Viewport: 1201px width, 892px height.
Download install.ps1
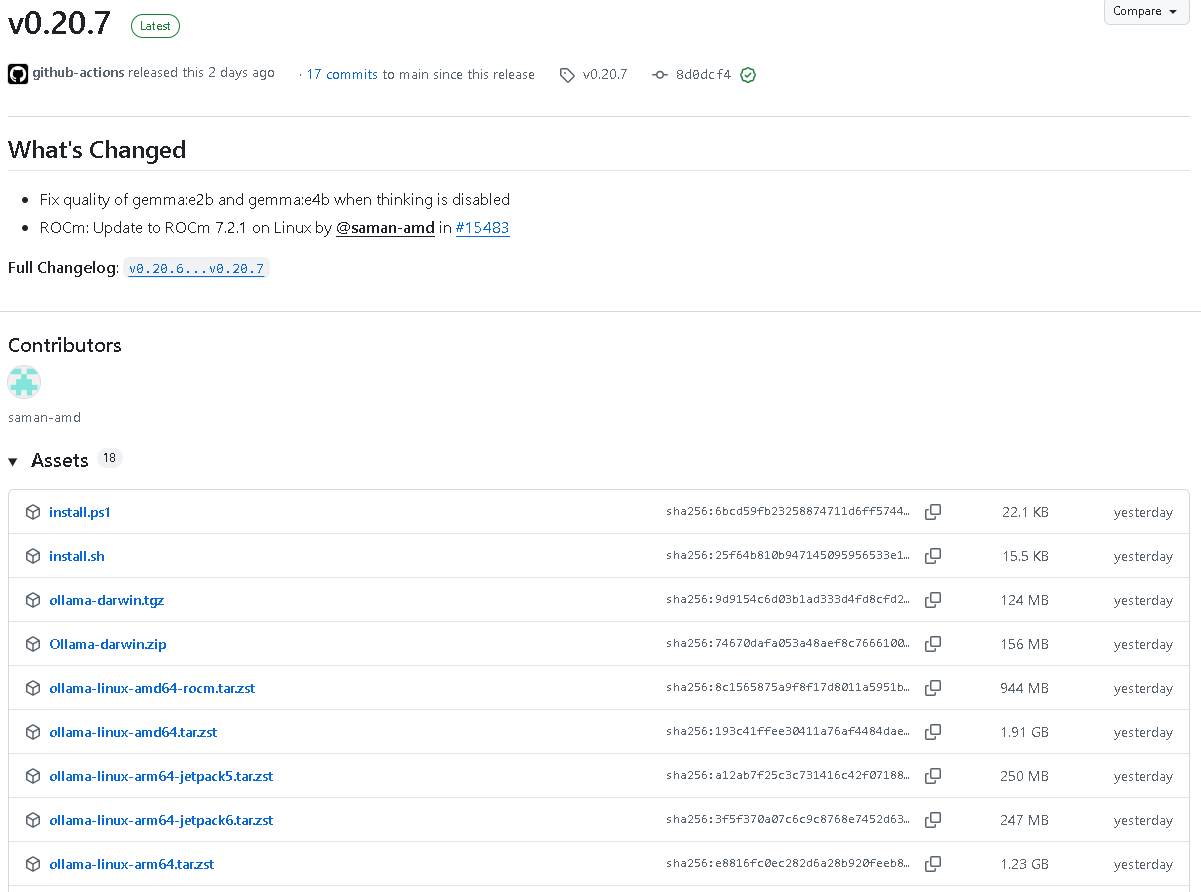tap(80, 512)
